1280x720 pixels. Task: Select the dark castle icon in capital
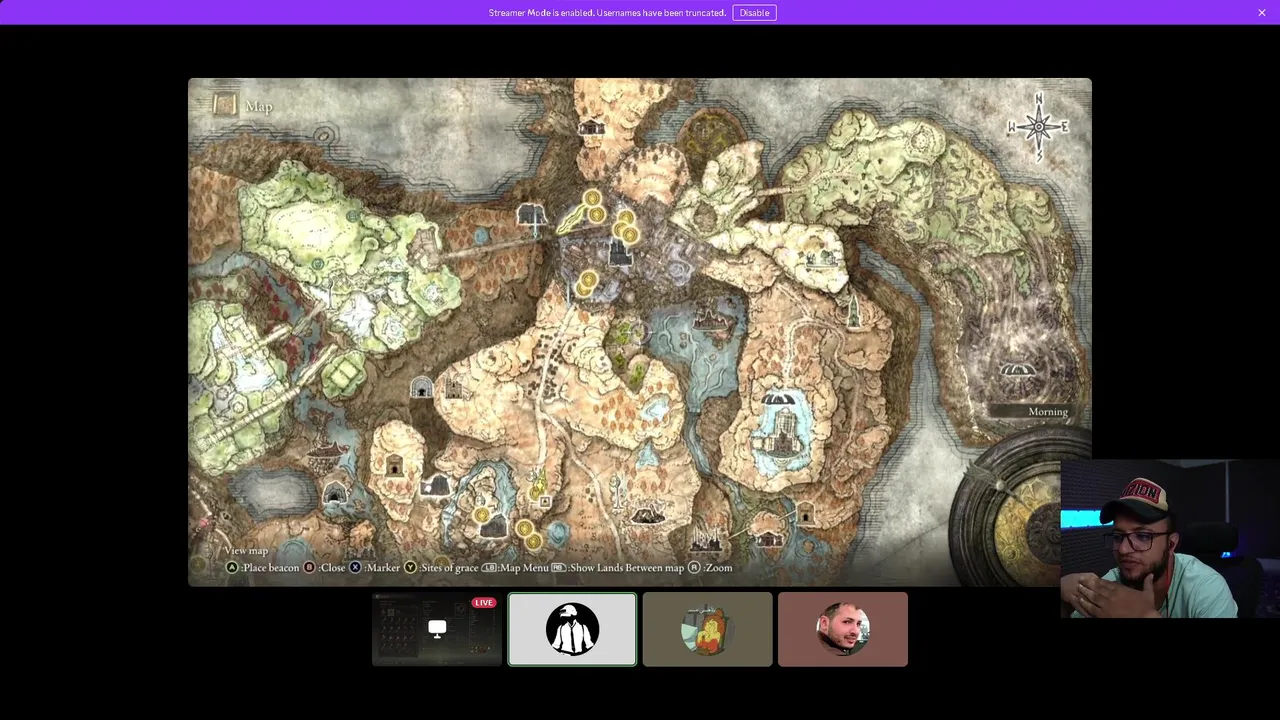click(x=620, y=254)
